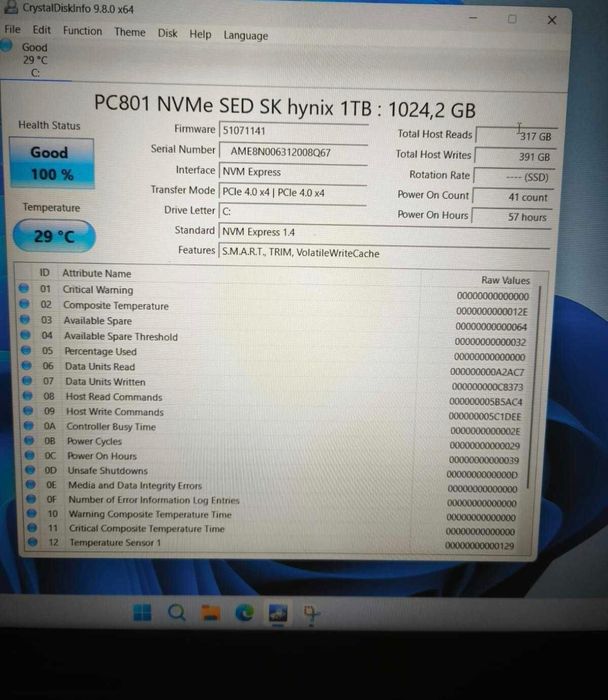Image resolution: width=608 pixels, height=700 pixels.
Task: Launch Microsoft Edge from the taskbar
Action: pos(244,613)
